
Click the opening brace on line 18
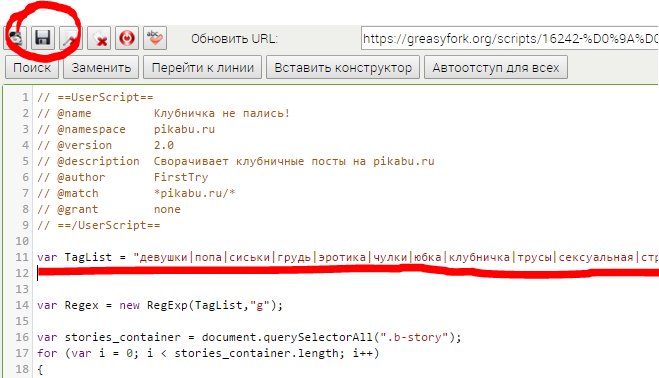tap(40, 369)
